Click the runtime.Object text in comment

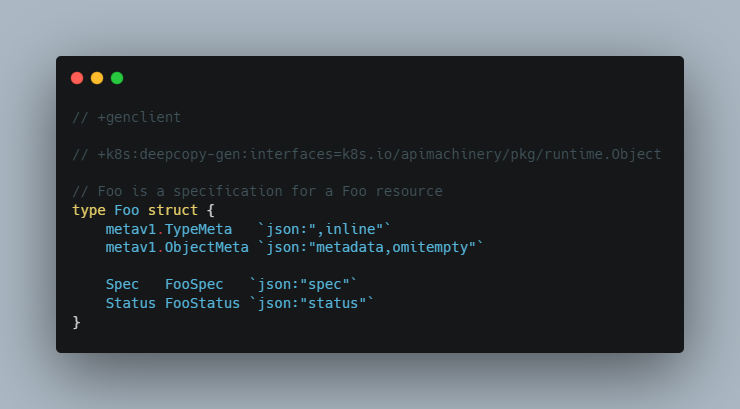click(603, 154)
